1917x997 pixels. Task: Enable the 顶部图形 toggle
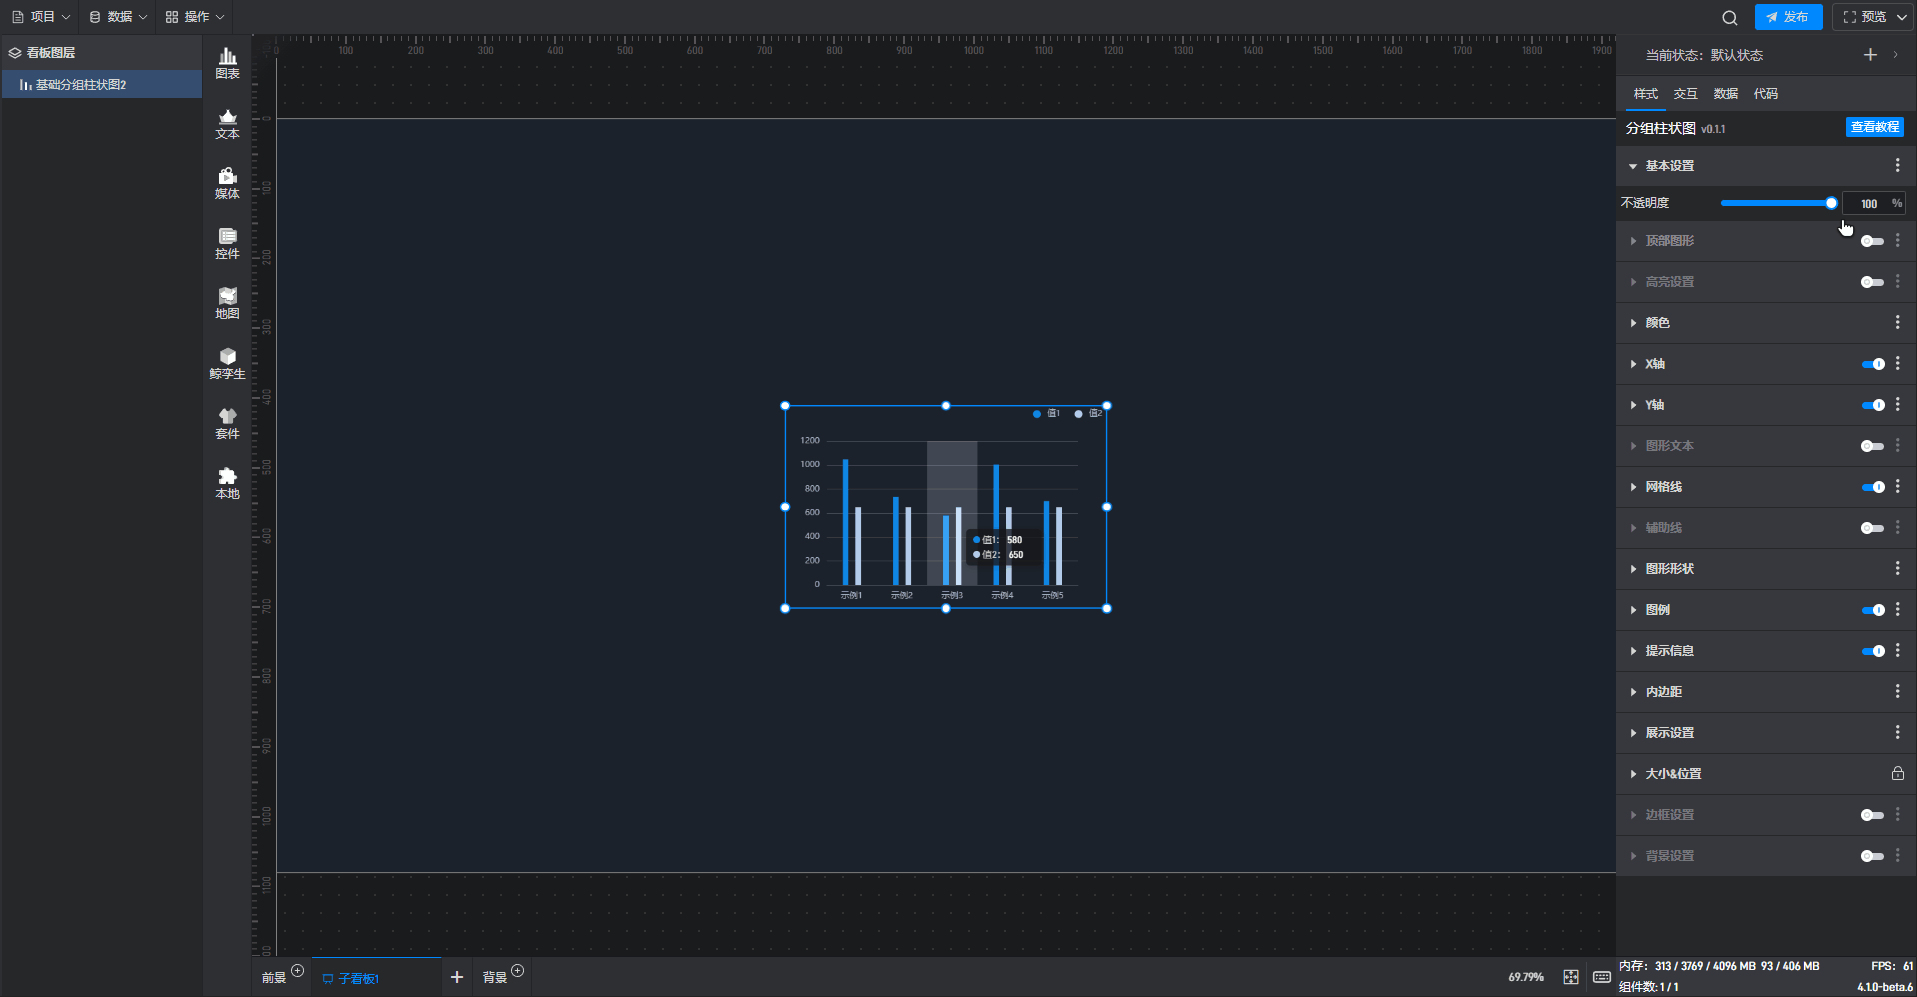tap(1872, 241)
